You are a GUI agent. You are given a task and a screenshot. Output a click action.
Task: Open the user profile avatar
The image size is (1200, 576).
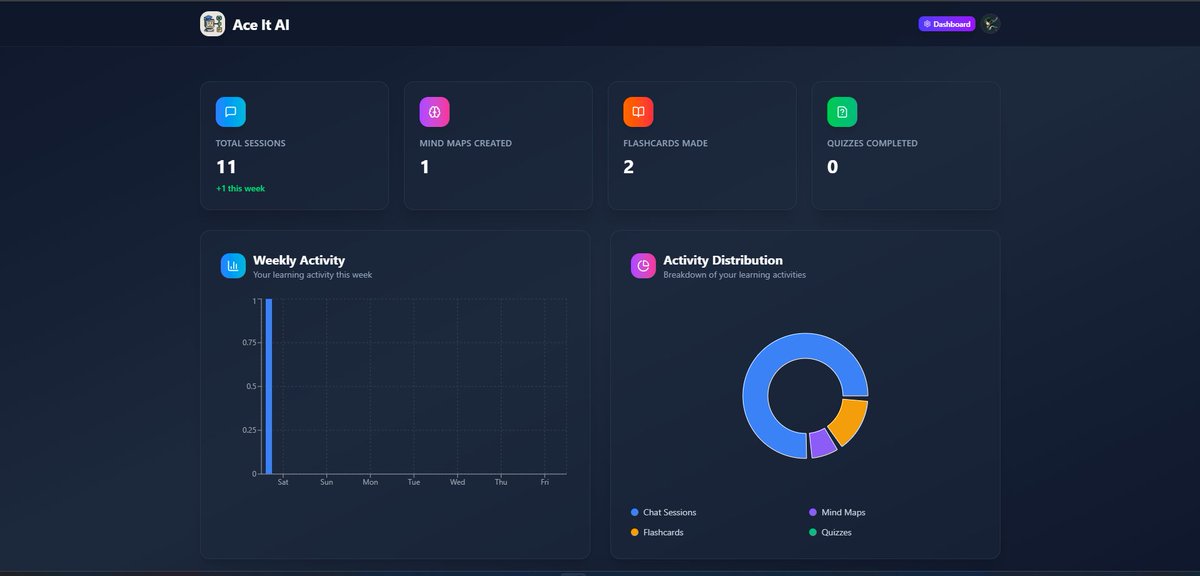coord(991,24)
